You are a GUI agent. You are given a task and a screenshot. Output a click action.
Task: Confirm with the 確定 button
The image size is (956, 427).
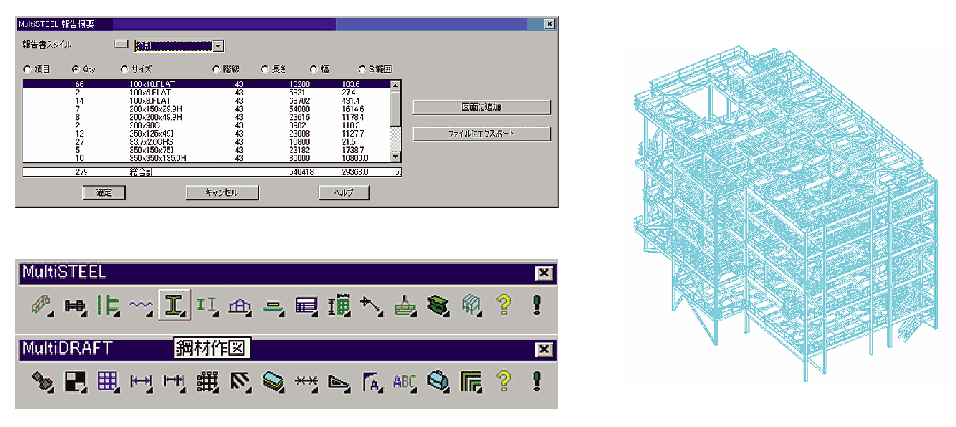click(x=104, y=193)
